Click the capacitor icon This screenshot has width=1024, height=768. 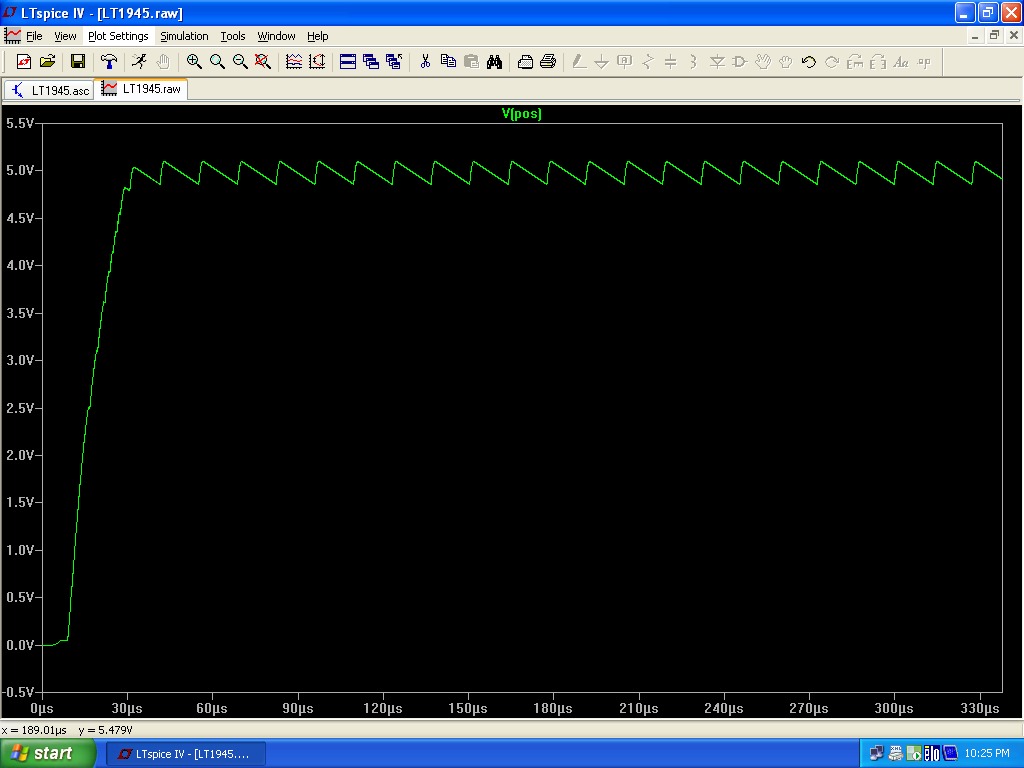pyautogui.click(x=670, y=61)
